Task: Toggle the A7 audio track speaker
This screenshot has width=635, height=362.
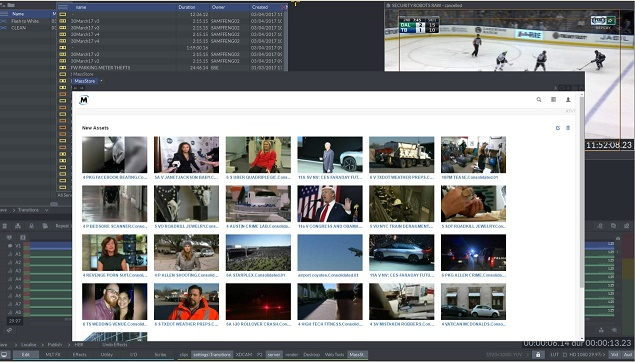Action: (x=10, y=304)
